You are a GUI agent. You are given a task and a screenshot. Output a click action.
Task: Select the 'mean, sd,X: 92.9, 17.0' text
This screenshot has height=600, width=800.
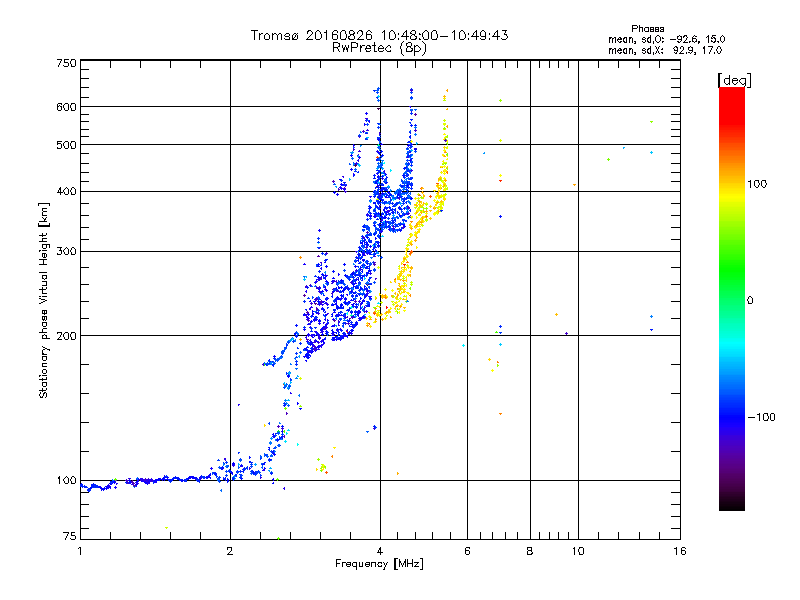tap(665, 51)
